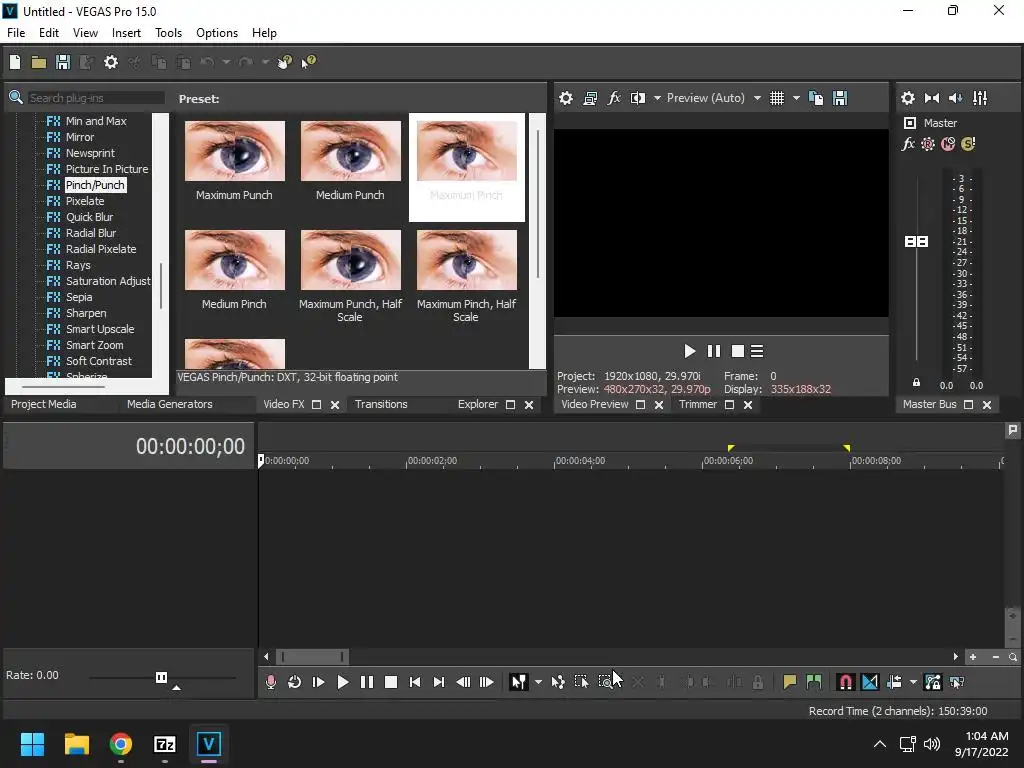Open project Properties gear in main toolbar
1024x768 pixels.
pyautogui.click(x=111, y=62)
